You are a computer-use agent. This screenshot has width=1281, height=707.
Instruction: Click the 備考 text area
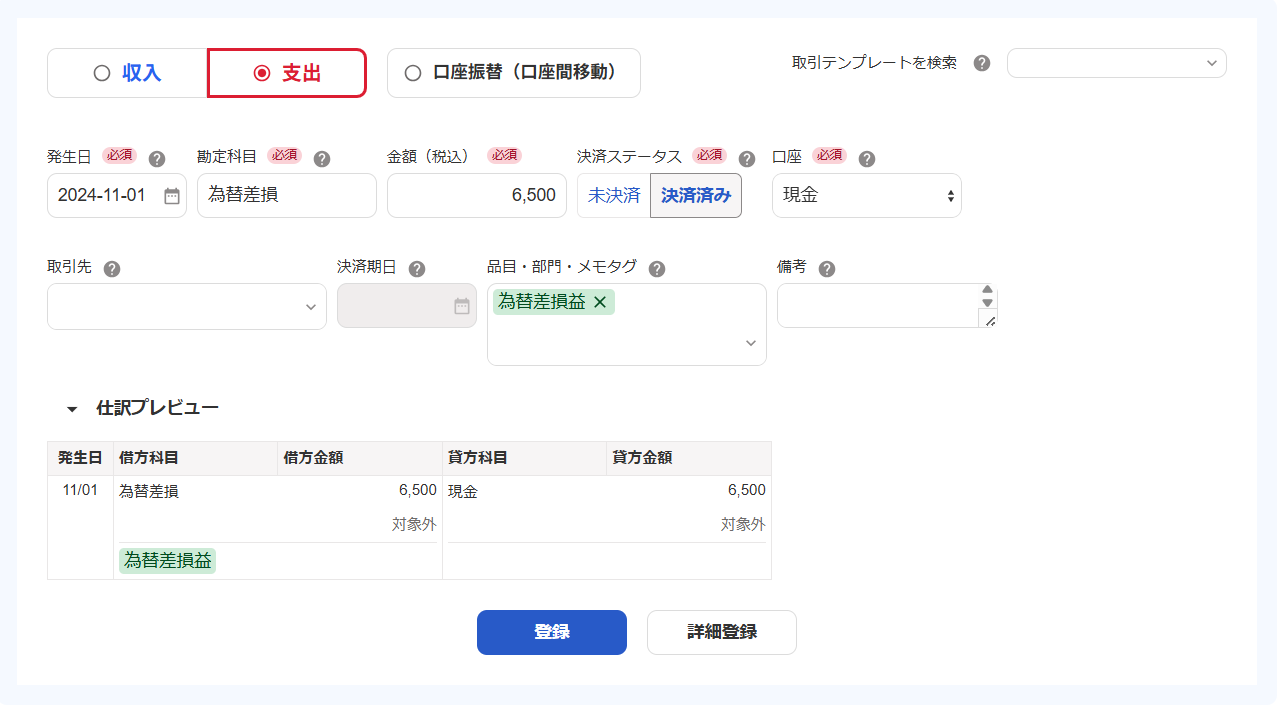click(x=878, y=306)
